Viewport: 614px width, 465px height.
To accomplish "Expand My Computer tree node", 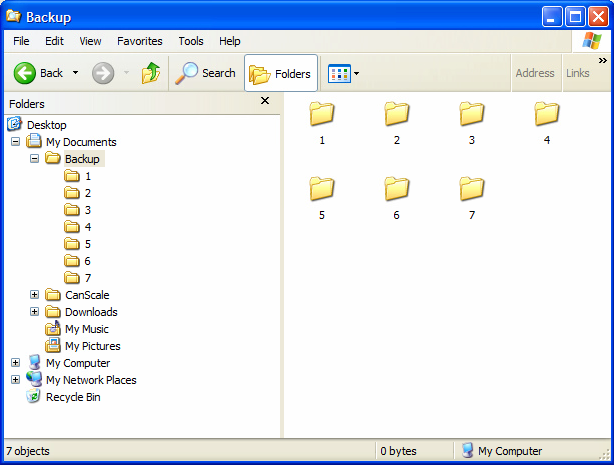I will (x=15, y=363).
